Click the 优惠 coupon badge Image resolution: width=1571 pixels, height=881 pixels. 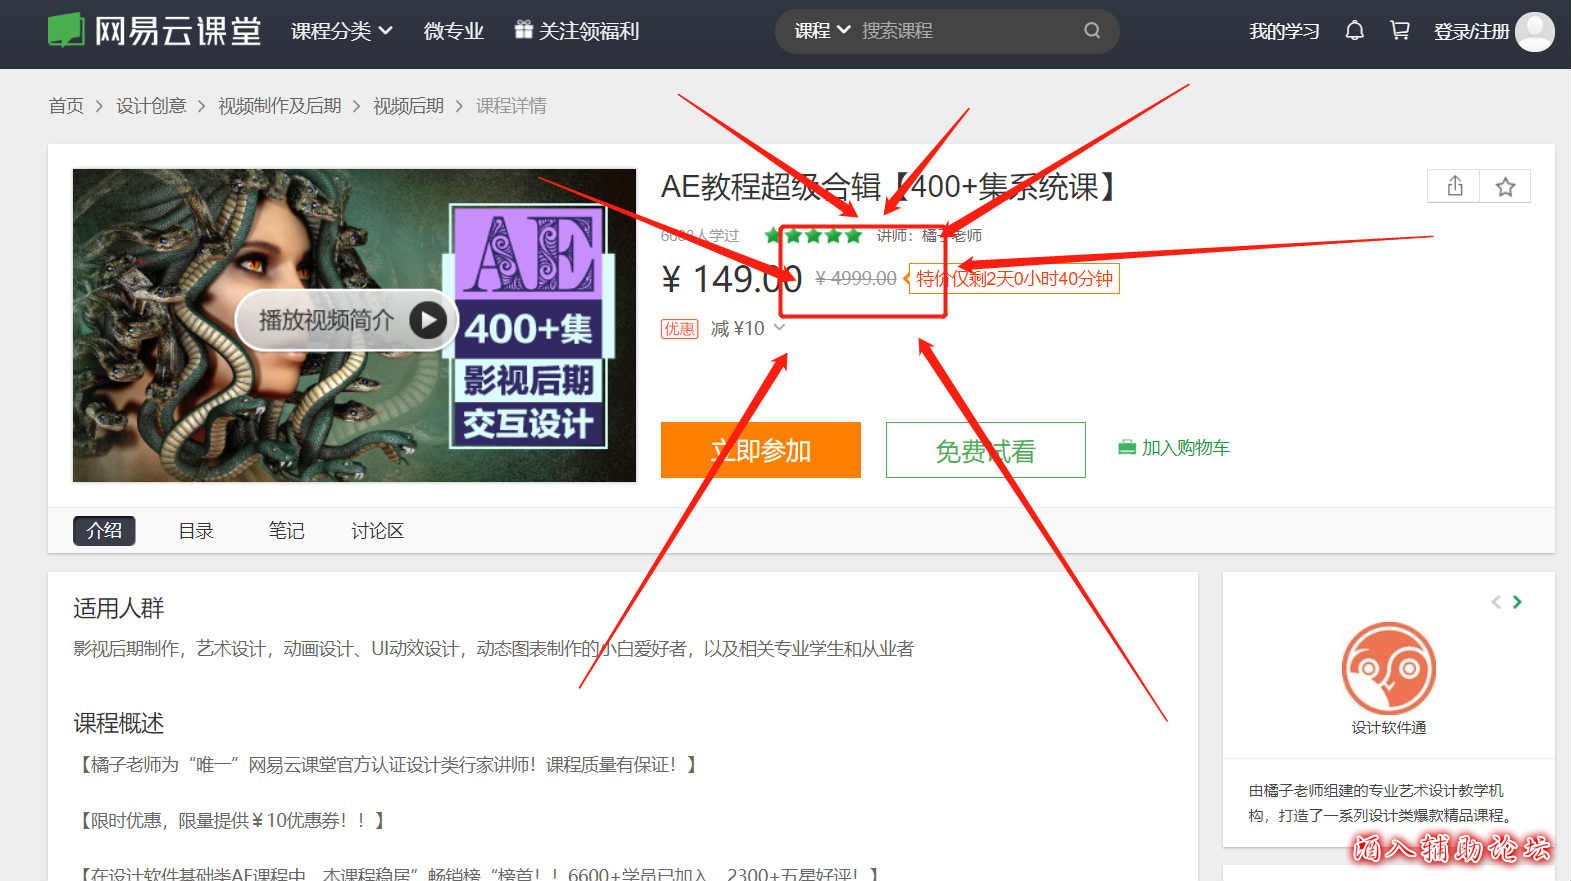680,328
